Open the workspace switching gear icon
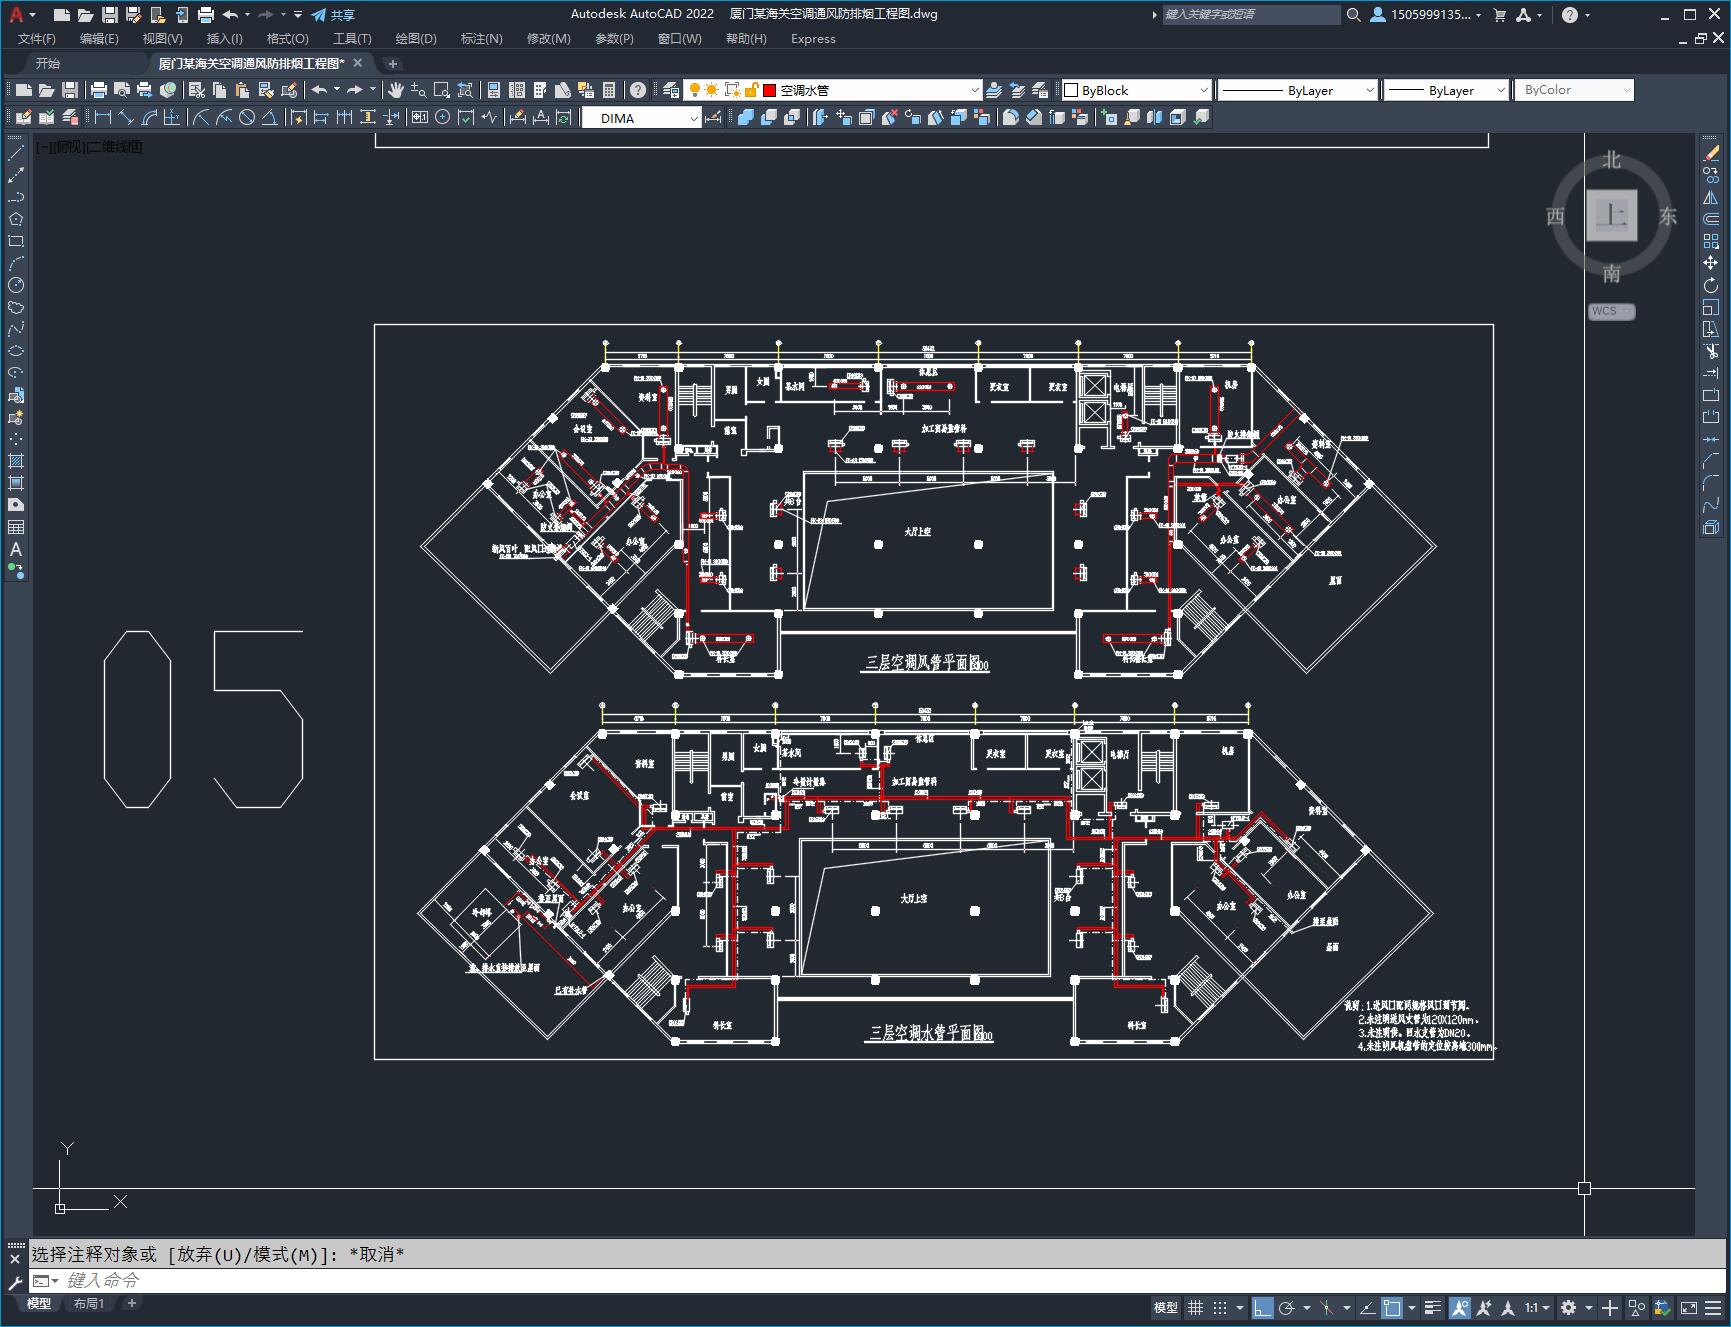1731x1327 pixels. click(x=1569, y=1307)
